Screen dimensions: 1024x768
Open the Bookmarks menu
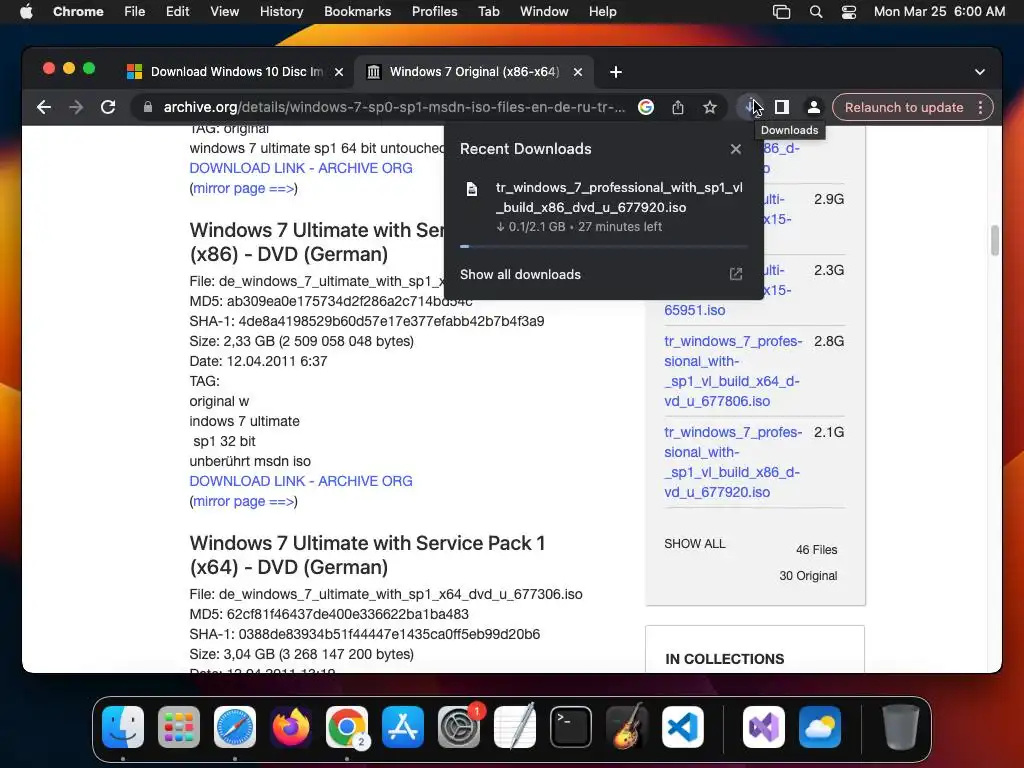[x=357, y=12]
